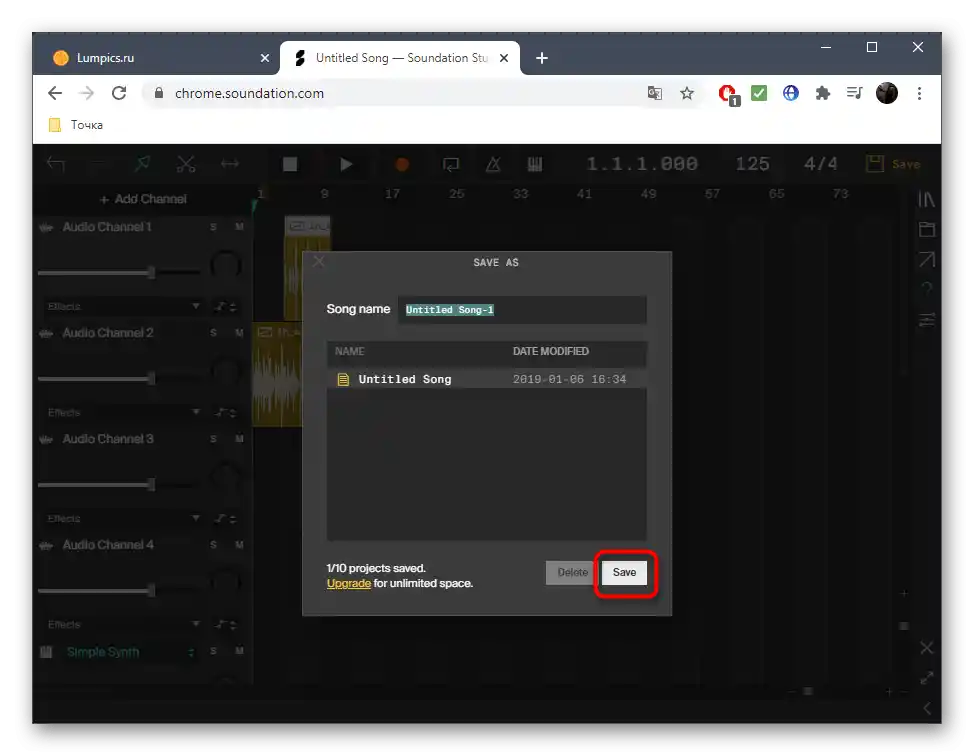Click the Stop playback button
Screen dimensions: 974x756
(x=290, y=164)
